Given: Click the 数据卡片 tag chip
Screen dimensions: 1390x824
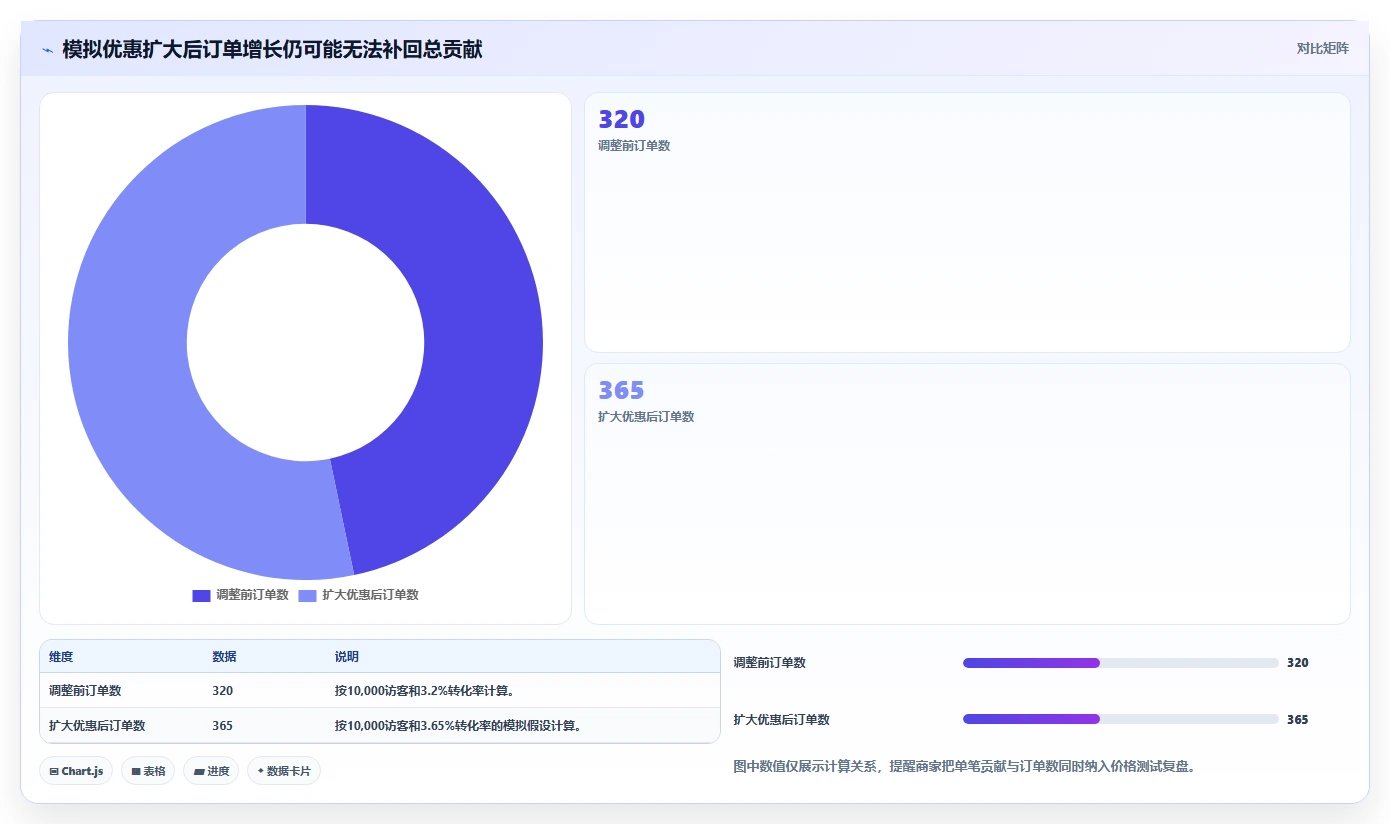Looking at the screenshot, I should click(x=284, y=771).
